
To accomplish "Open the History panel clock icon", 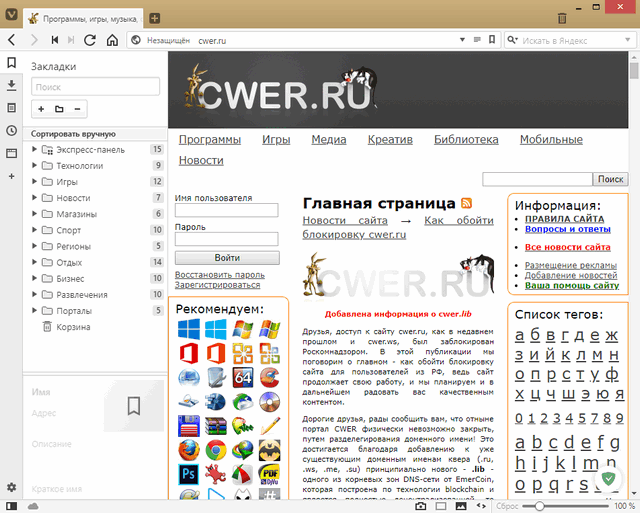I will (x=11, y=130).
